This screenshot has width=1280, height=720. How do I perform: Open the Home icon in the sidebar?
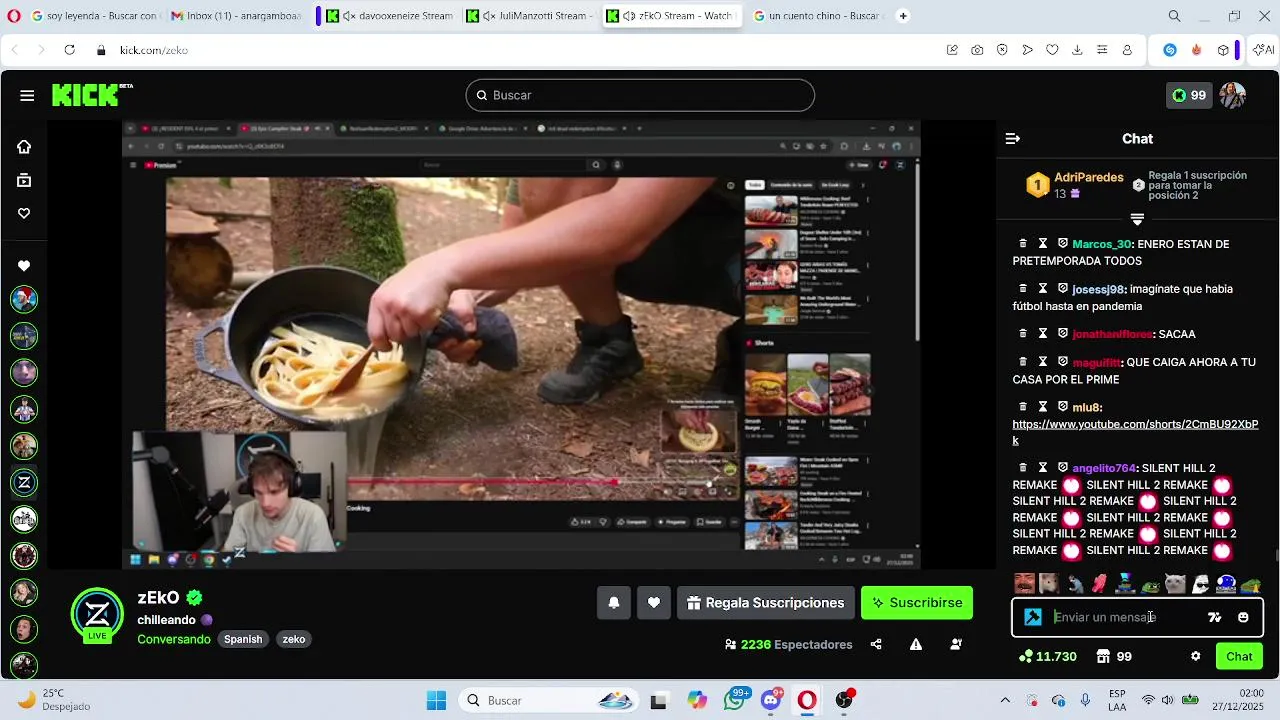(x=24, y=147)
